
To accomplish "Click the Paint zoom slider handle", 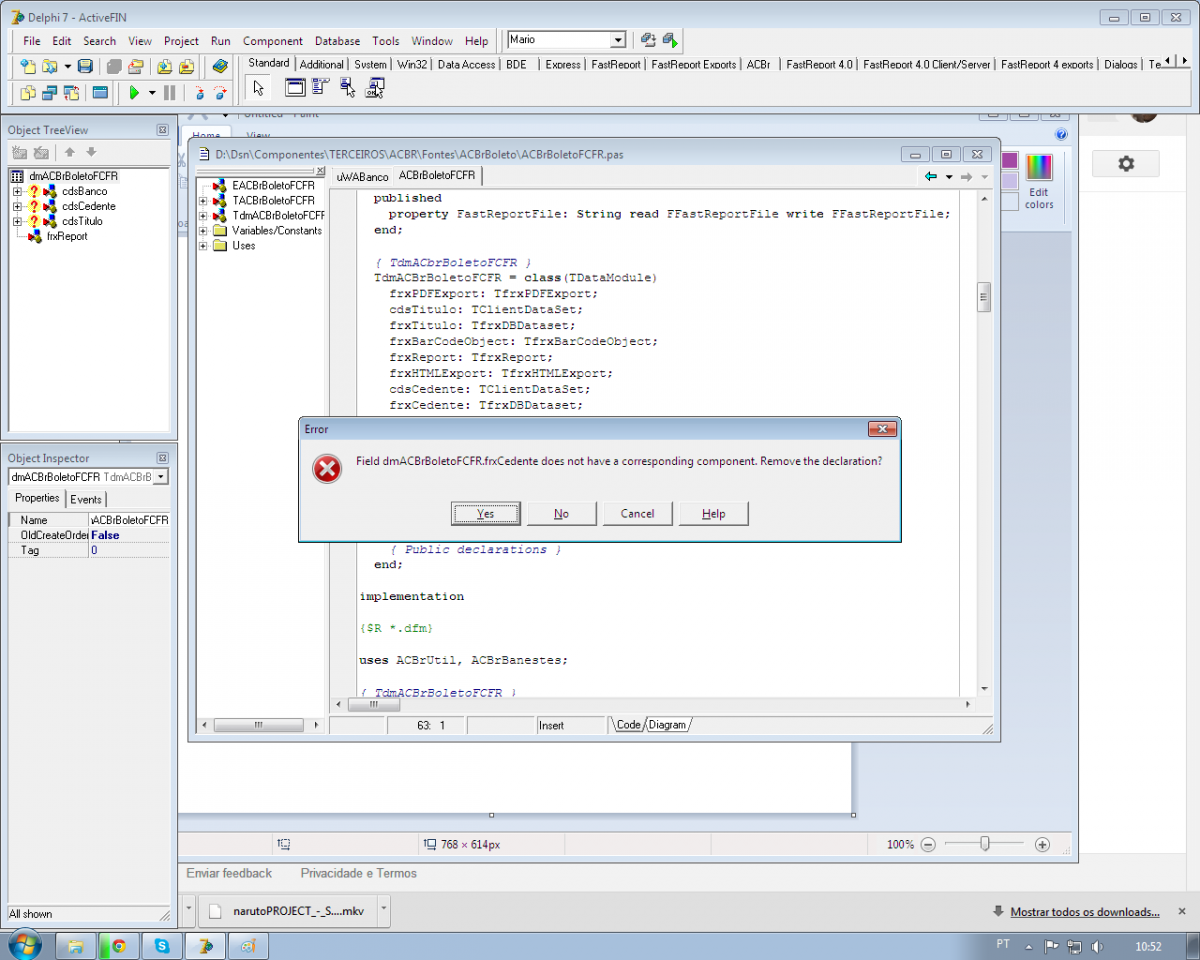I will click(985, 844).
